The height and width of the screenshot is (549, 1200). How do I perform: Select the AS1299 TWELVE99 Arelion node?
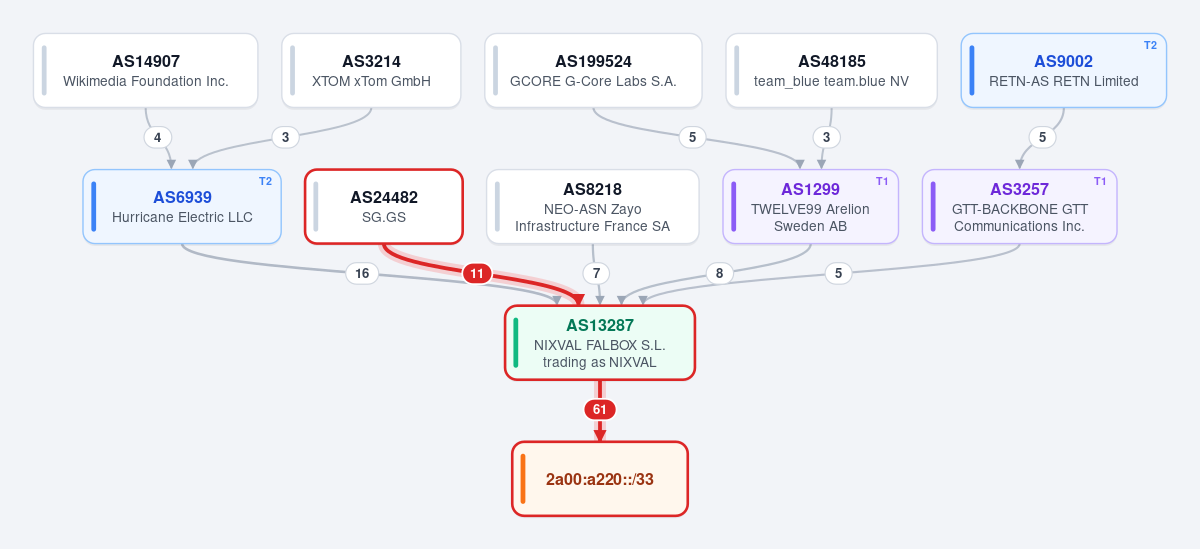point(811,207)
